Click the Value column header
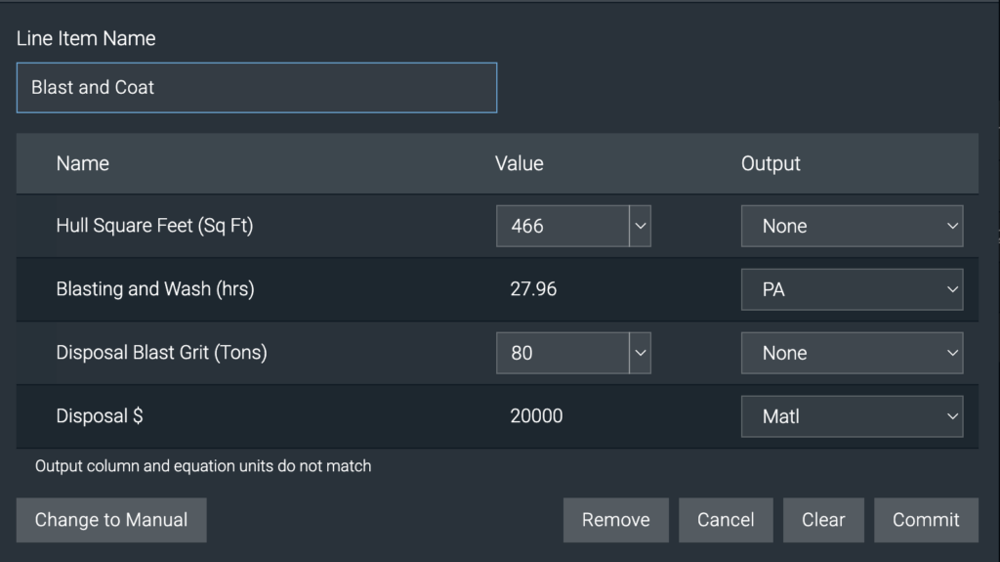The image size is (1000, 562). point(519,163)
